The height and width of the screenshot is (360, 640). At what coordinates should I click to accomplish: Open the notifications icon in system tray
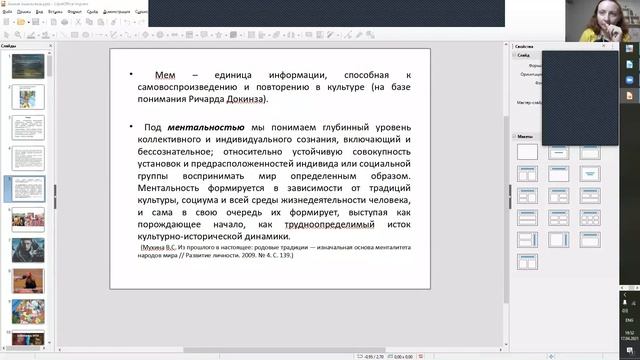tap(629, 351)
